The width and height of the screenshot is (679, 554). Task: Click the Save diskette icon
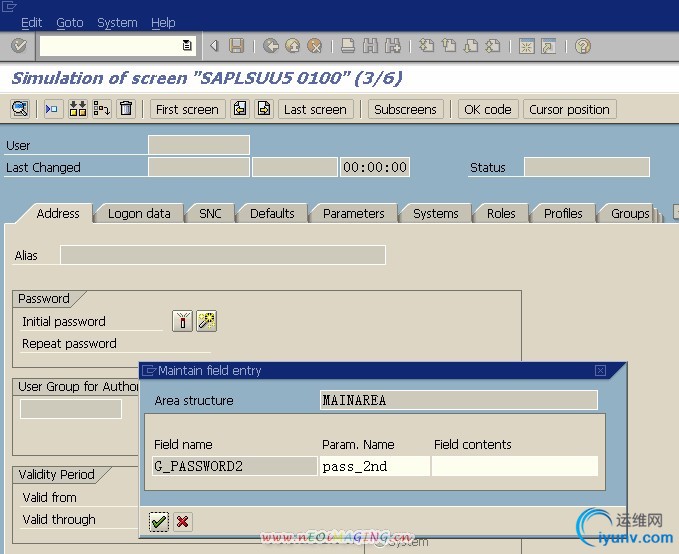236,45
